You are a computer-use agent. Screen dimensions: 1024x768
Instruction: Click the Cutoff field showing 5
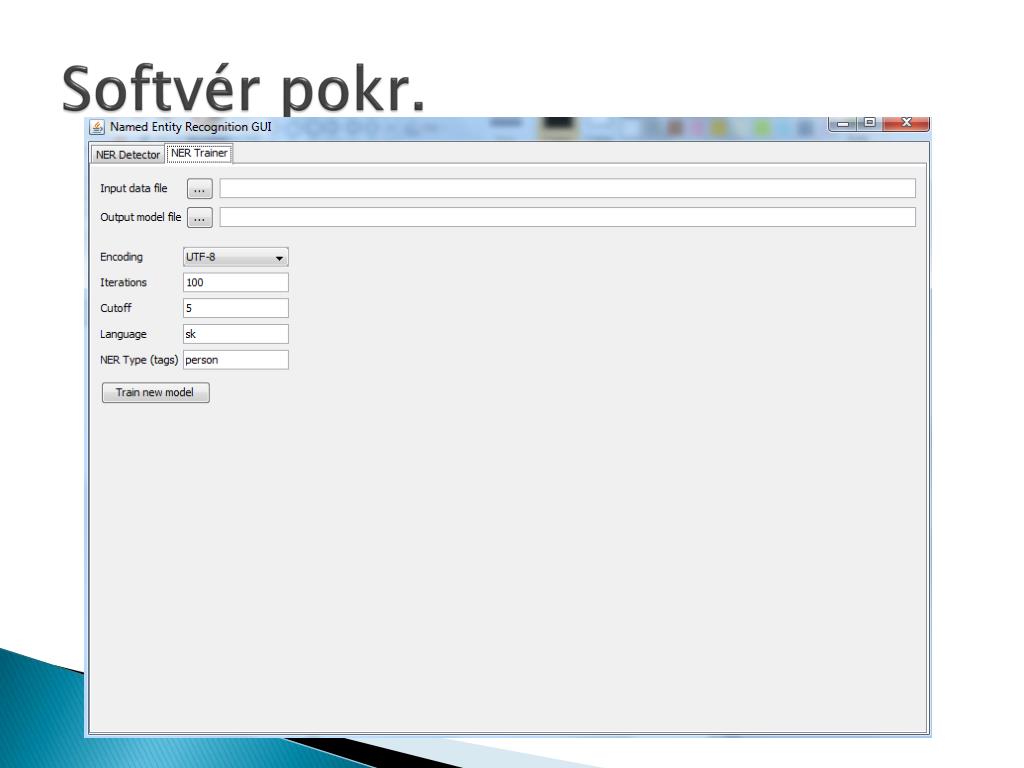(x=236, y=308)
